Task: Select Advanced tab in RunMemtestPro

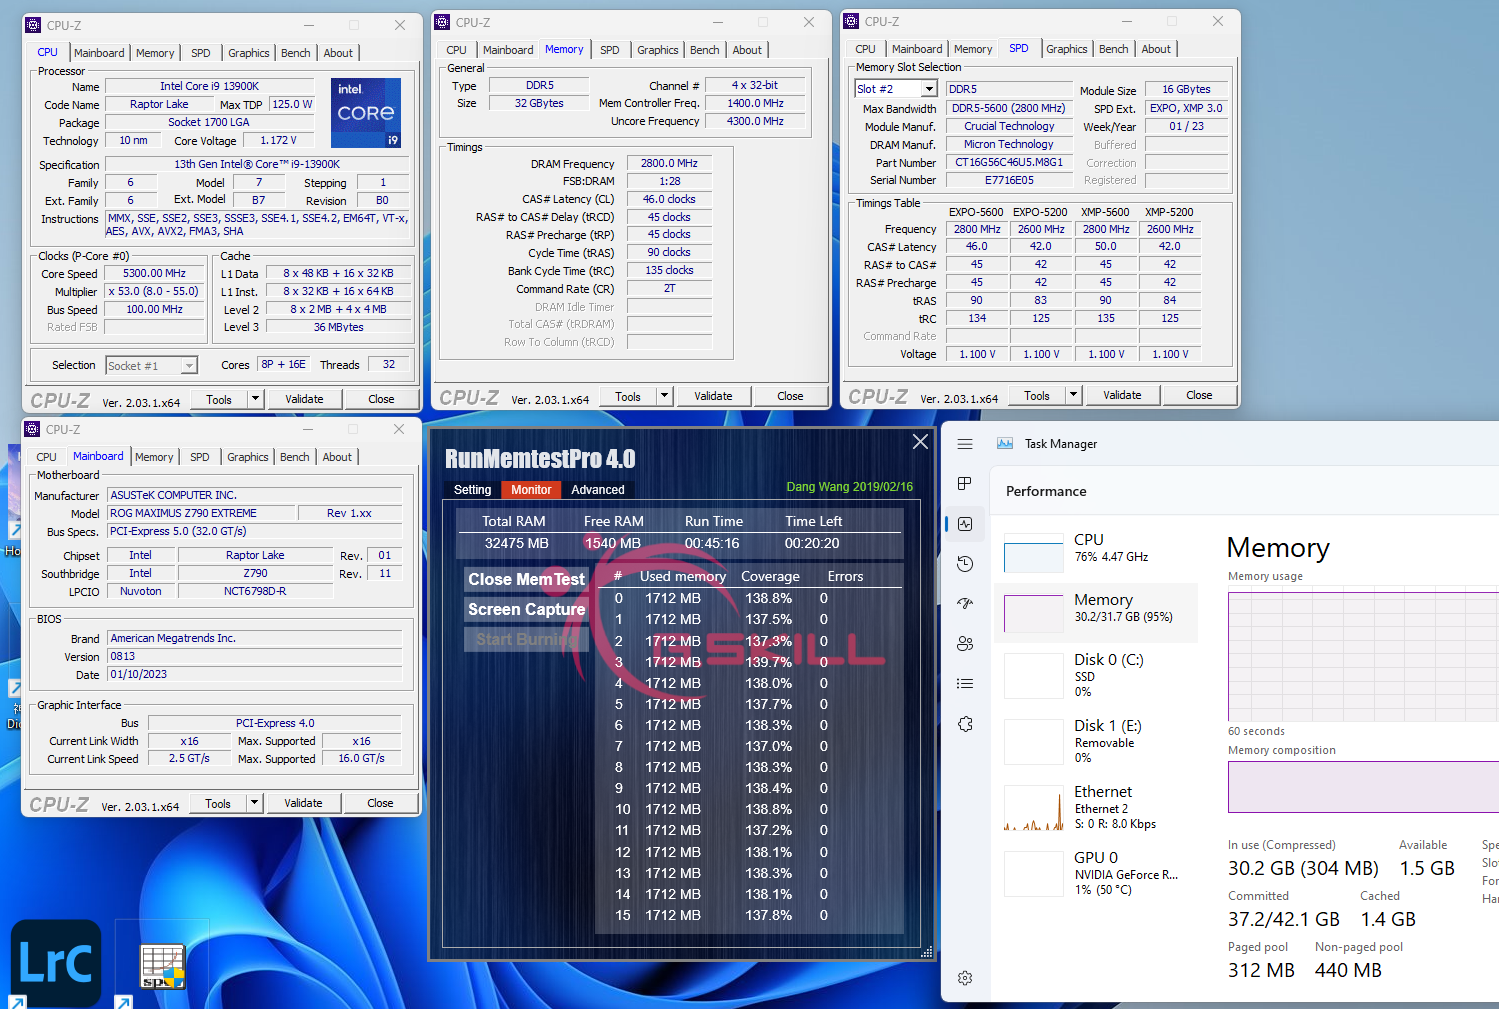Action: [597, 490]
